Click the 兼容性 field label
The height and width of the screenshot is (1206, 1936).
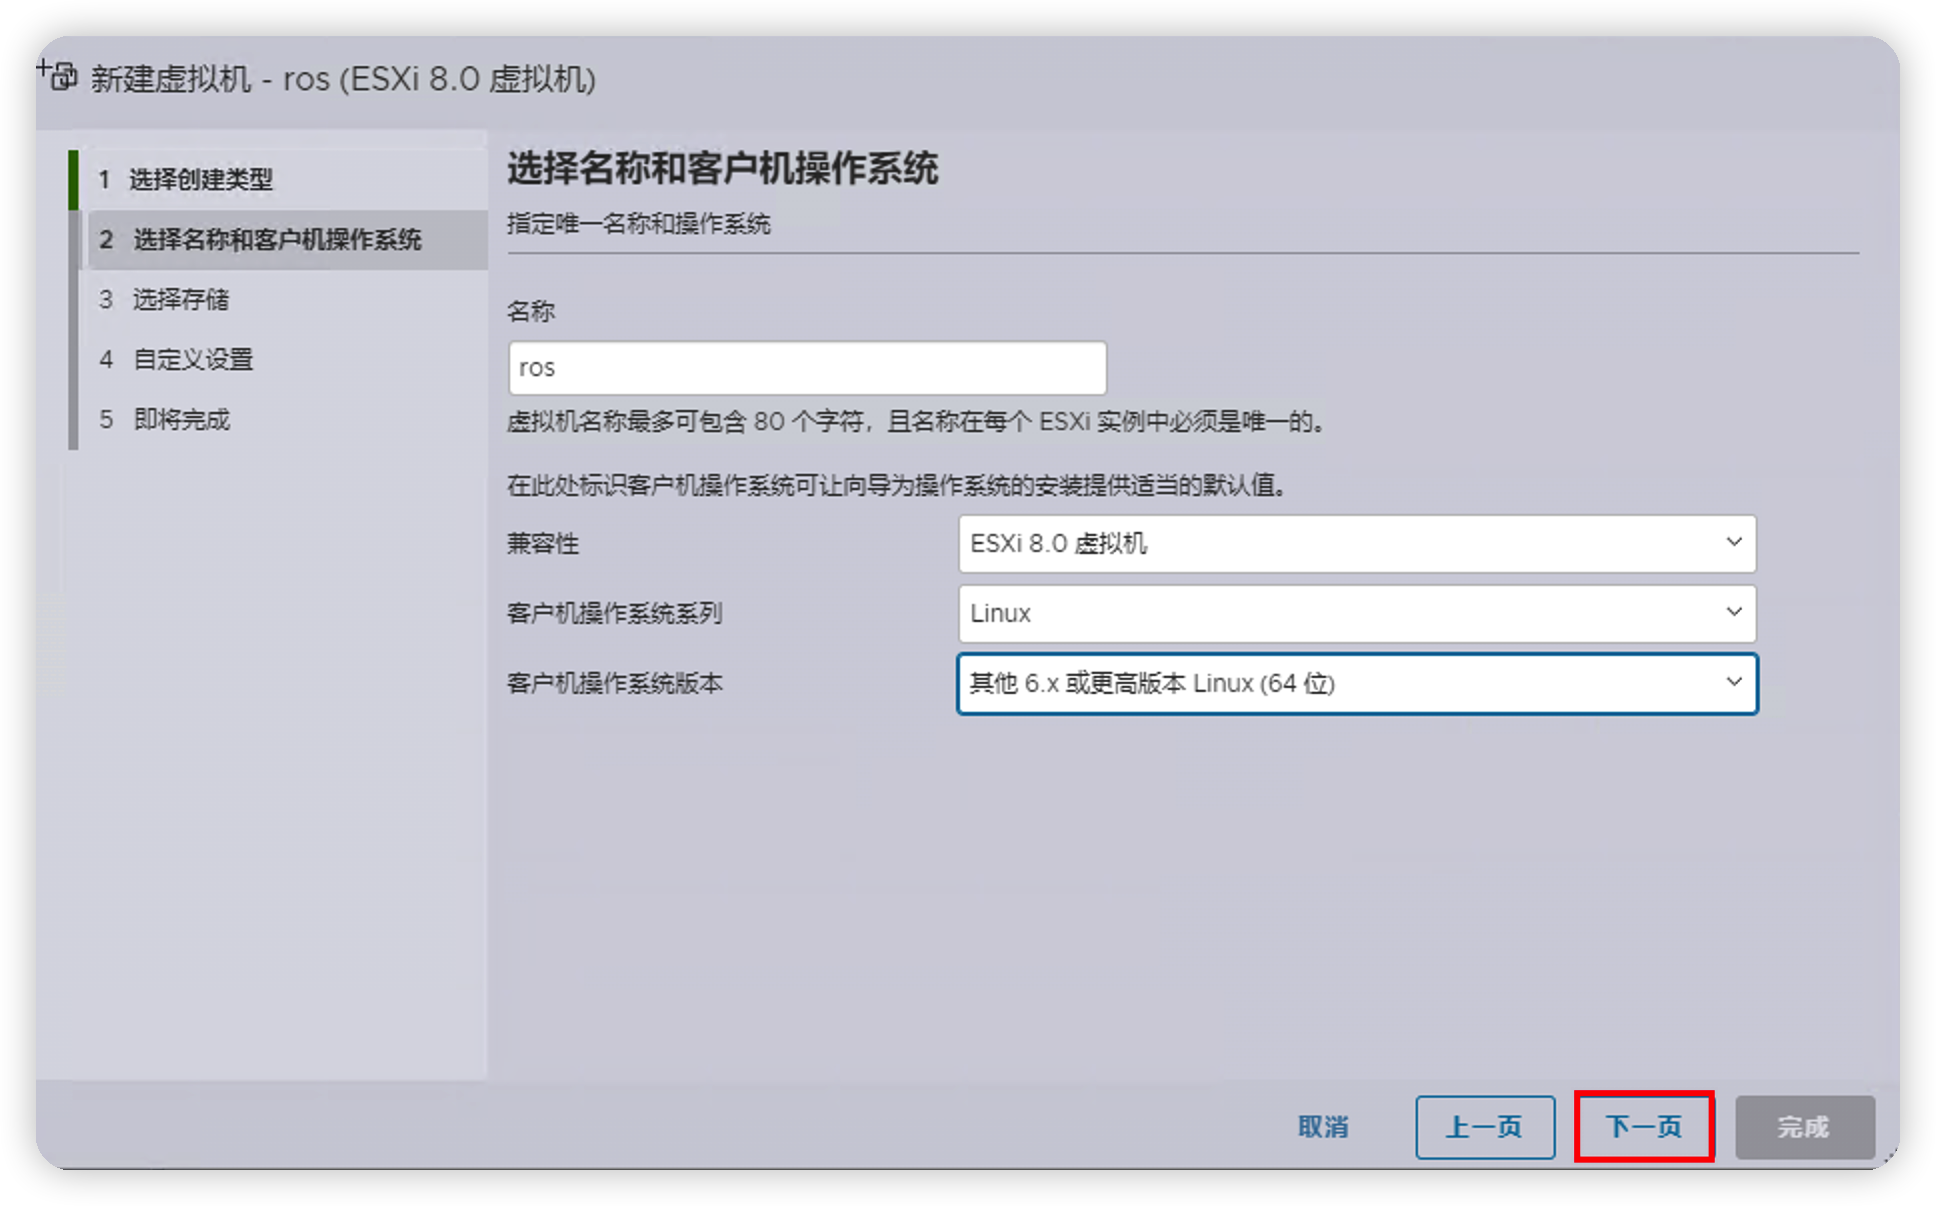(x=543, y=544)
